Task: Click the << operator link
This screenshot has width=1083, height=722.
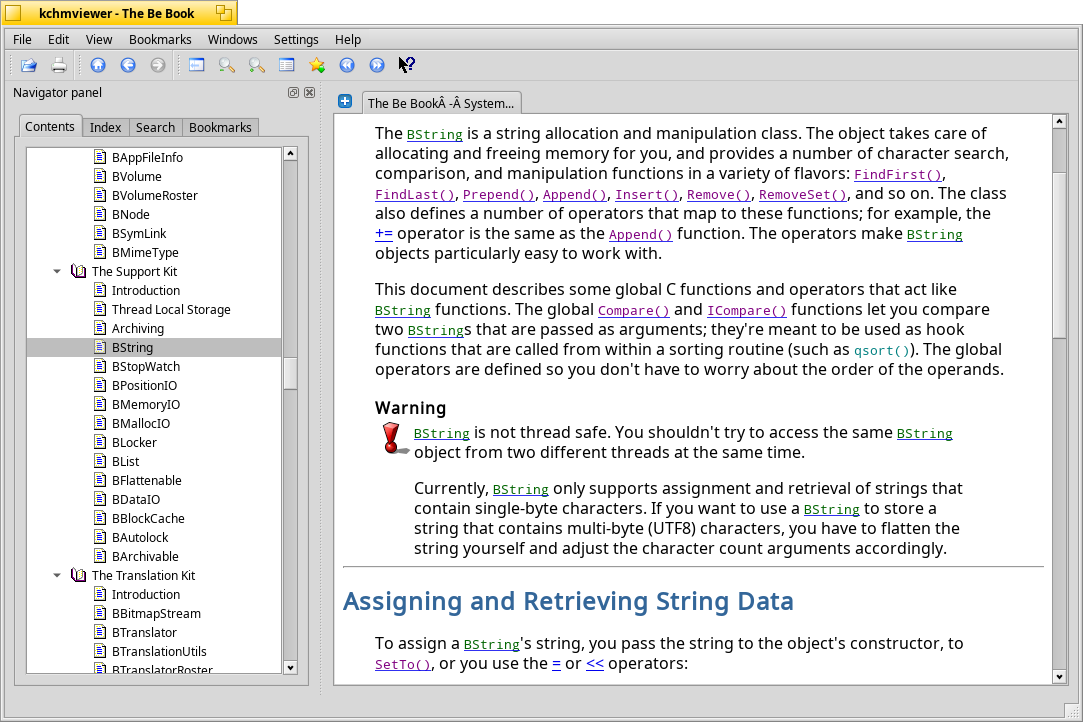Action: pyautogui.click(x=595, y=664)
